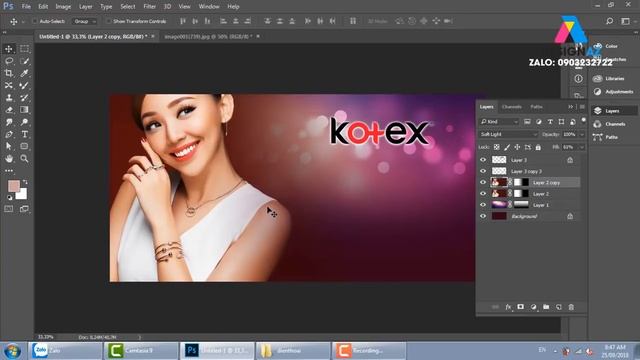Open the File menu
640x360 pixels.
[26, 7]
